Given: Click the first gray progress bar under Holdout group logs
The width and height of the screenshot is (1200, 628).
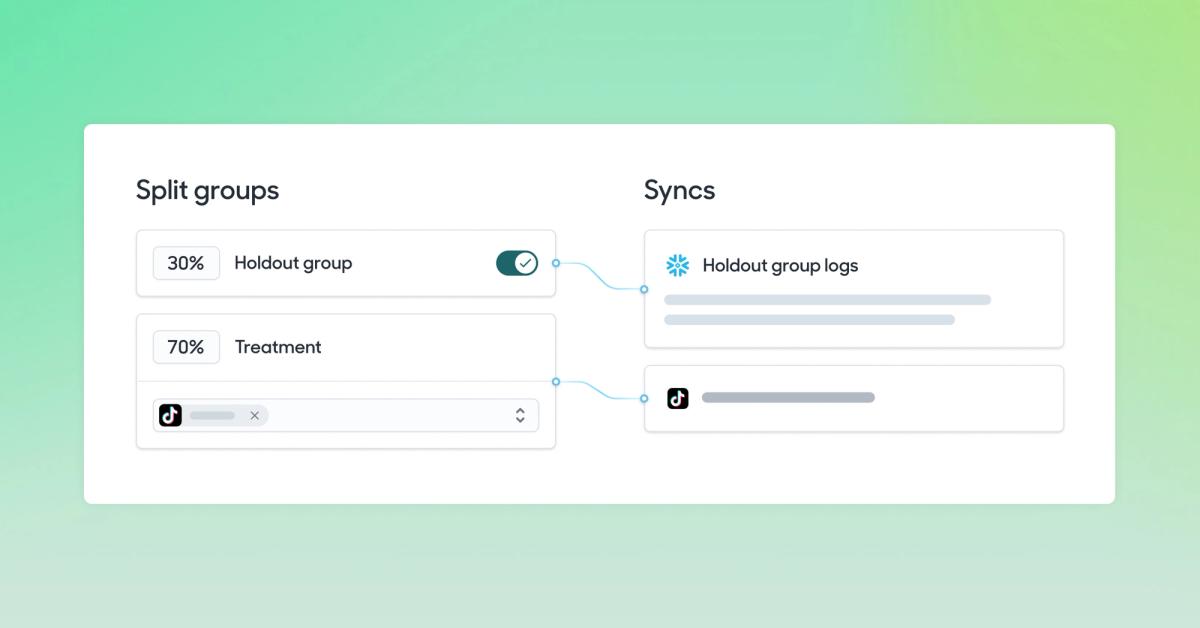Looking at the screenshot, I should coord(825,300).
